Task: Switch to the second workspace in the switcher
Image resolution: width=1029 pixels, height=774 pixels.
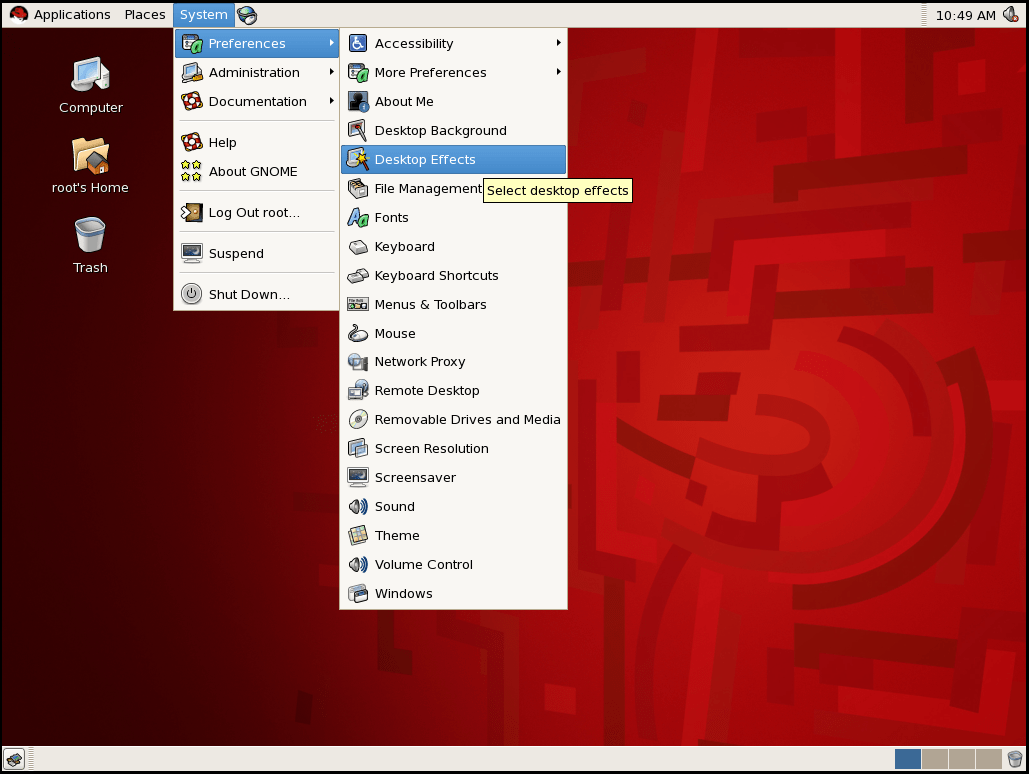Action: (x=937, y=758)
